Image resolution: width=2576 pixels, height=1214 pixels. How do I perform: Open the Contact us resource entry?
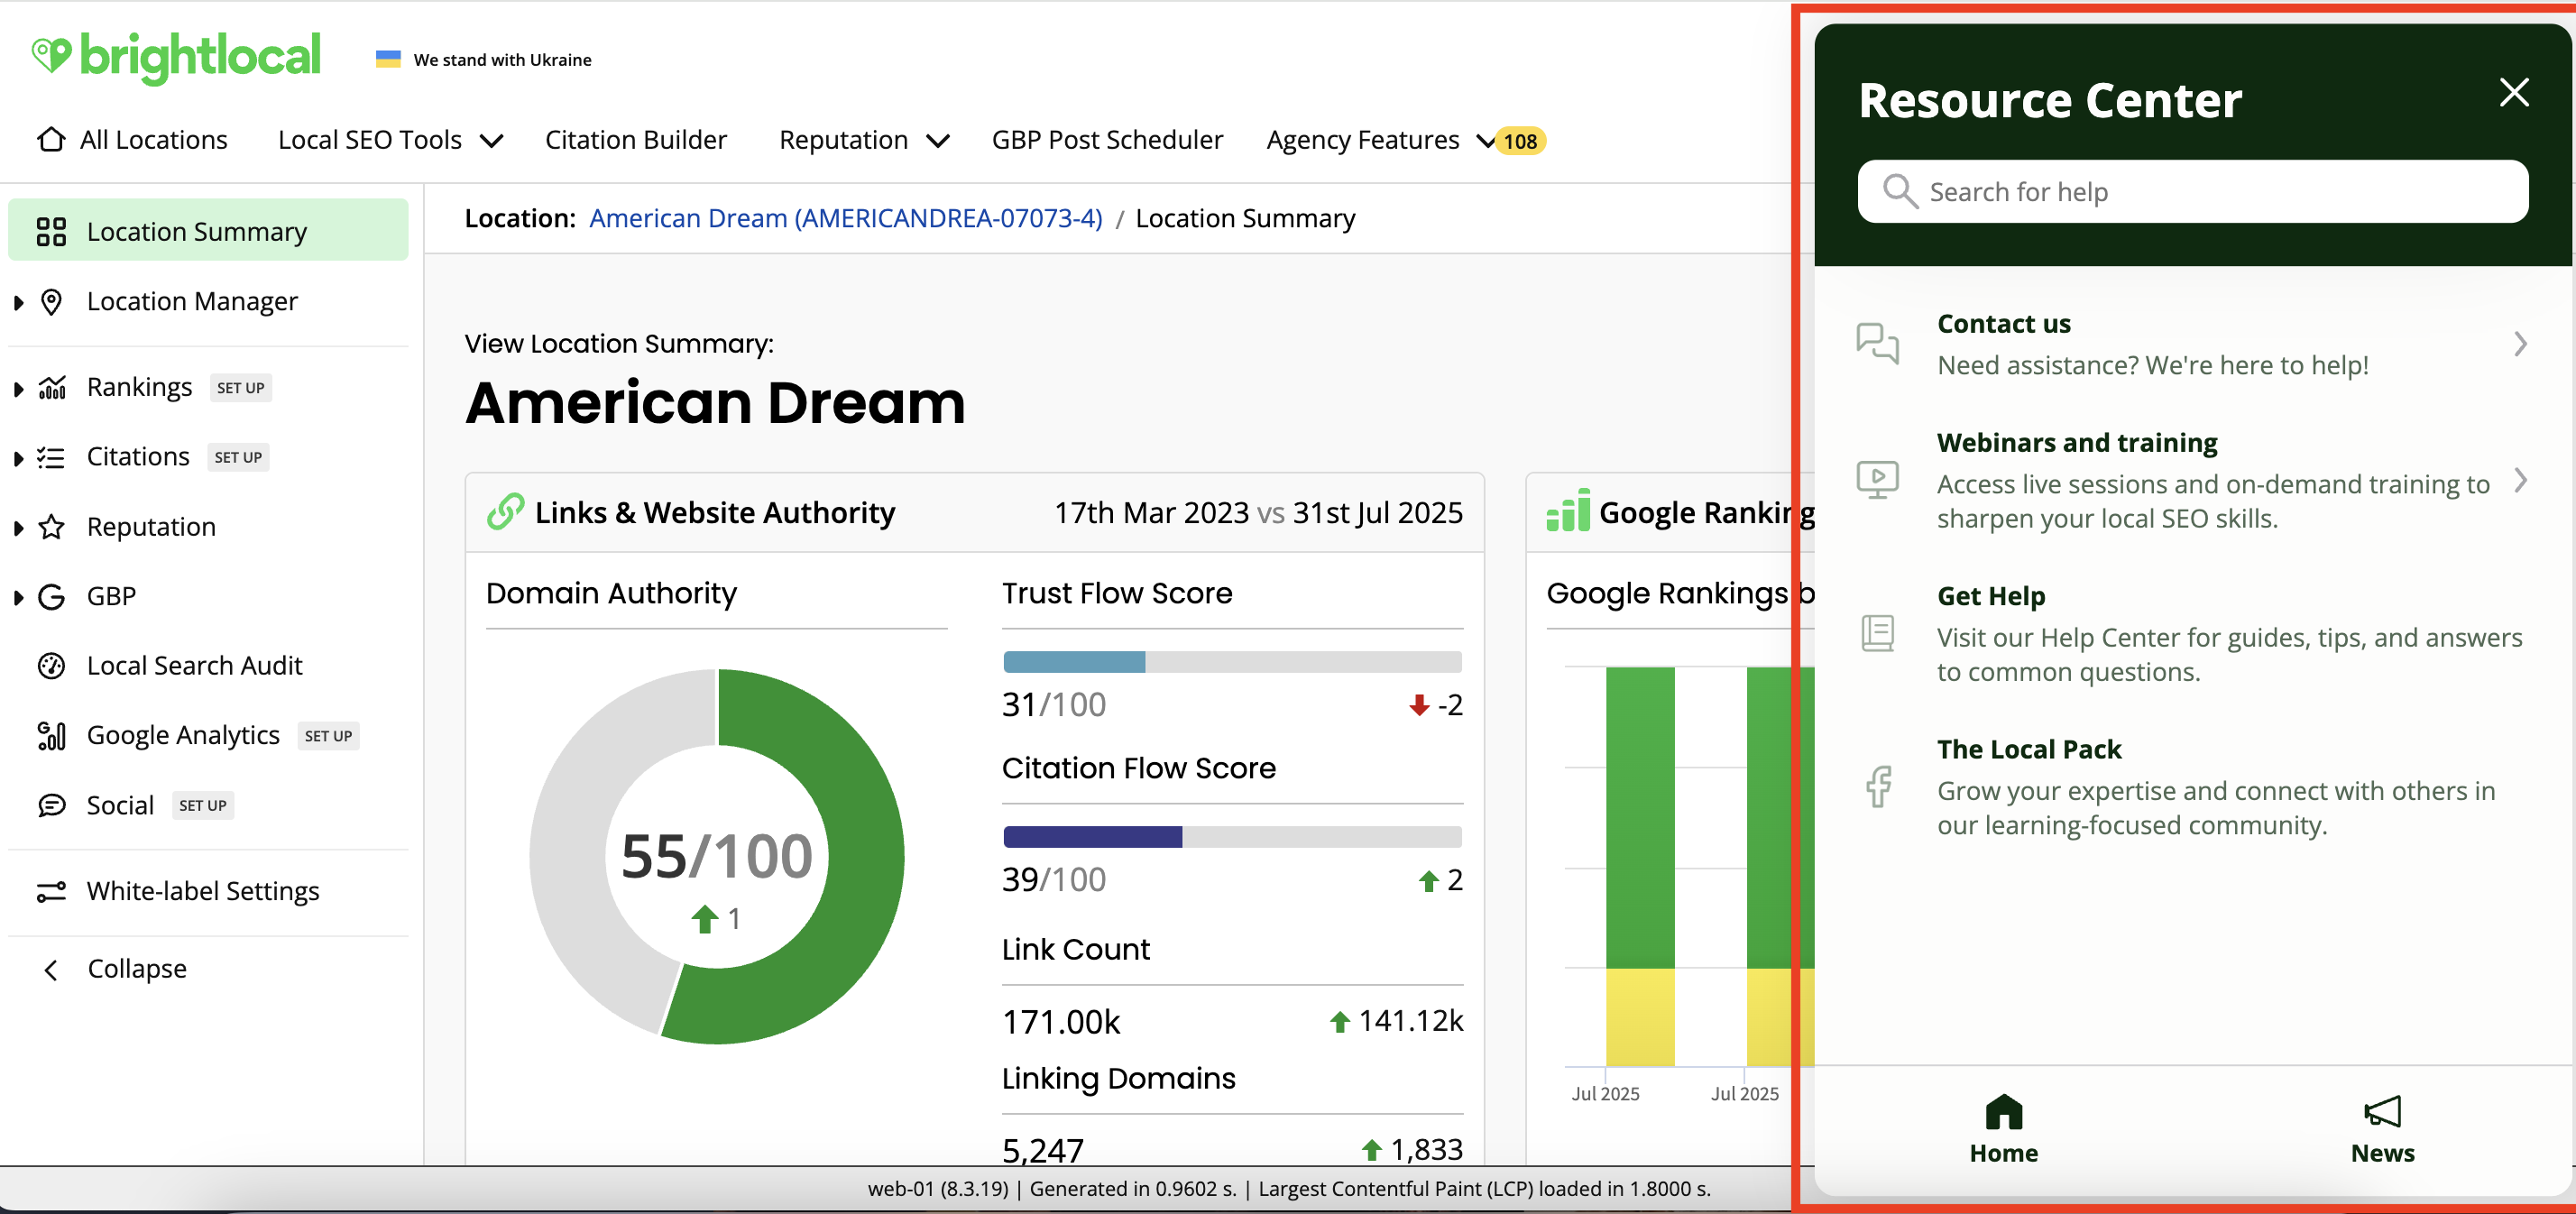click(2194, 344)
